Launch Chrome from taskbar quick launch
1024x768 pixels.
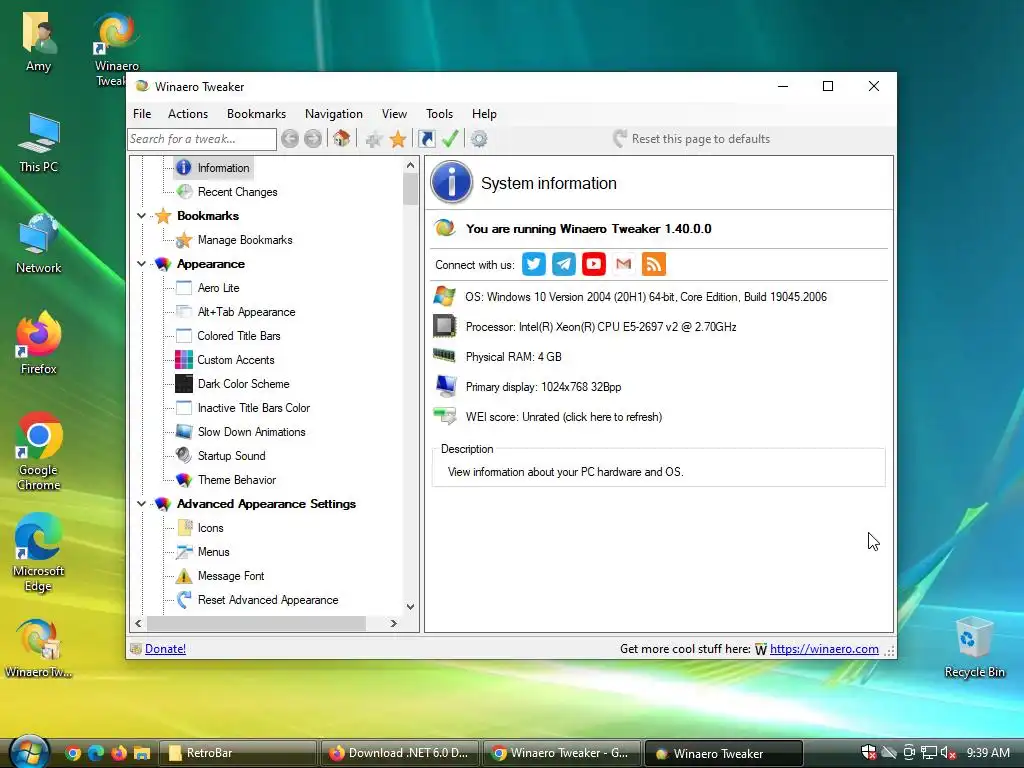point(73,753)
